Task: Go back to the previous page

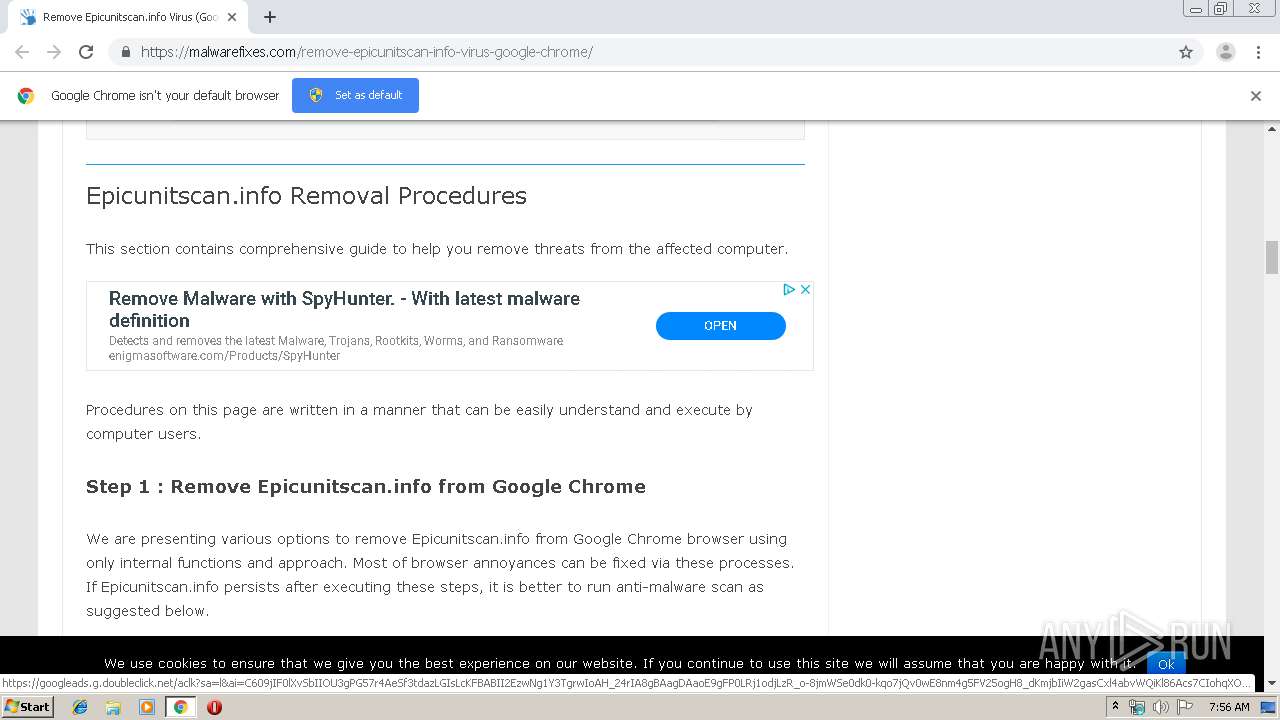Action: click(22, 52)
